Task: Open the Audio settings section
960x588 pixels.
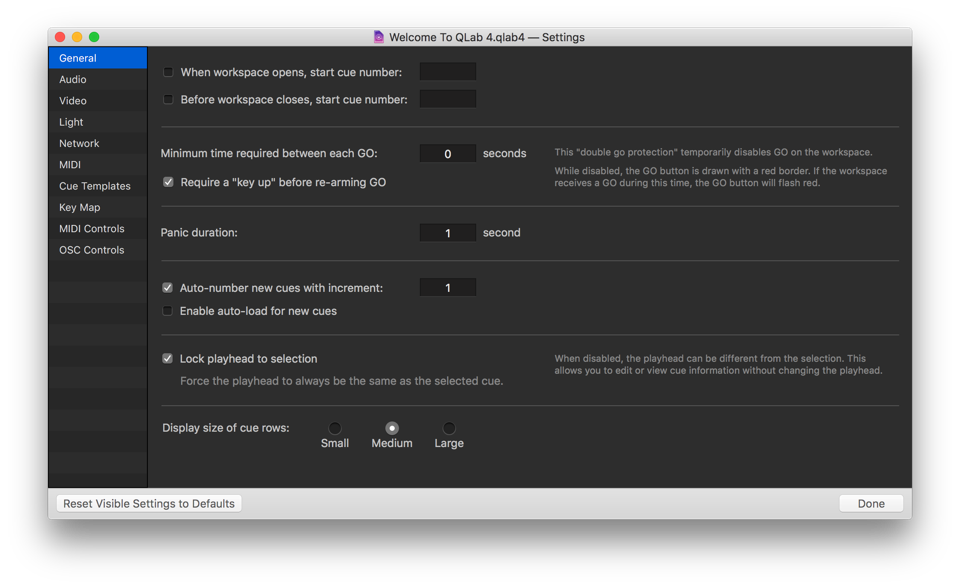Action: 73,79
